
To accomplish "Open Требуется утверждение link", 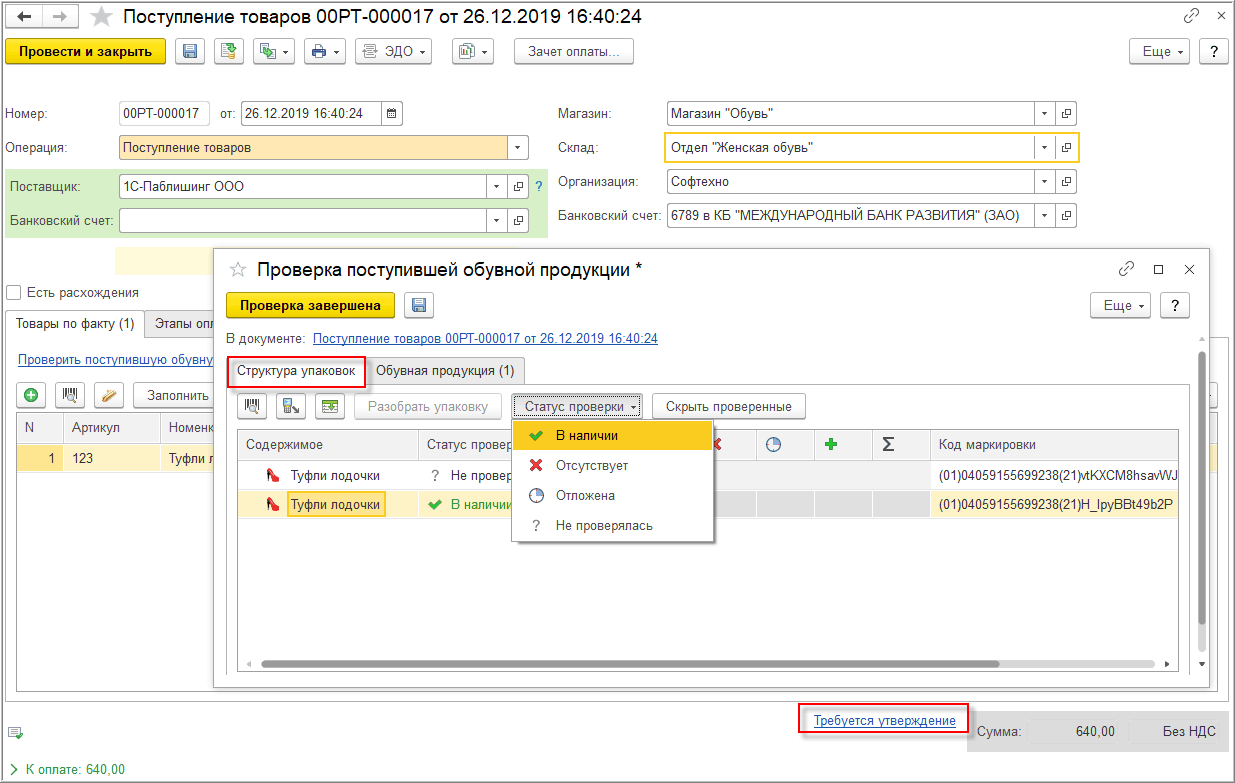I will click(884, 720).
